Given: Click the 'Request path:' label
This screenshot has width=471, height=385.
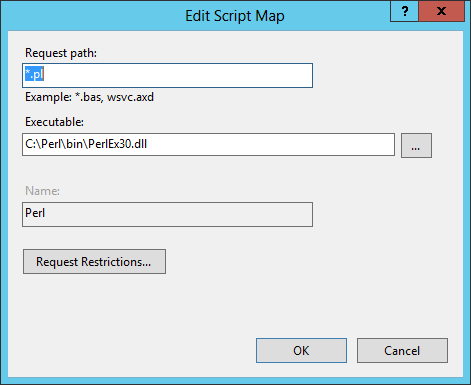Looking at the screenshot, I should click(61, 53).
